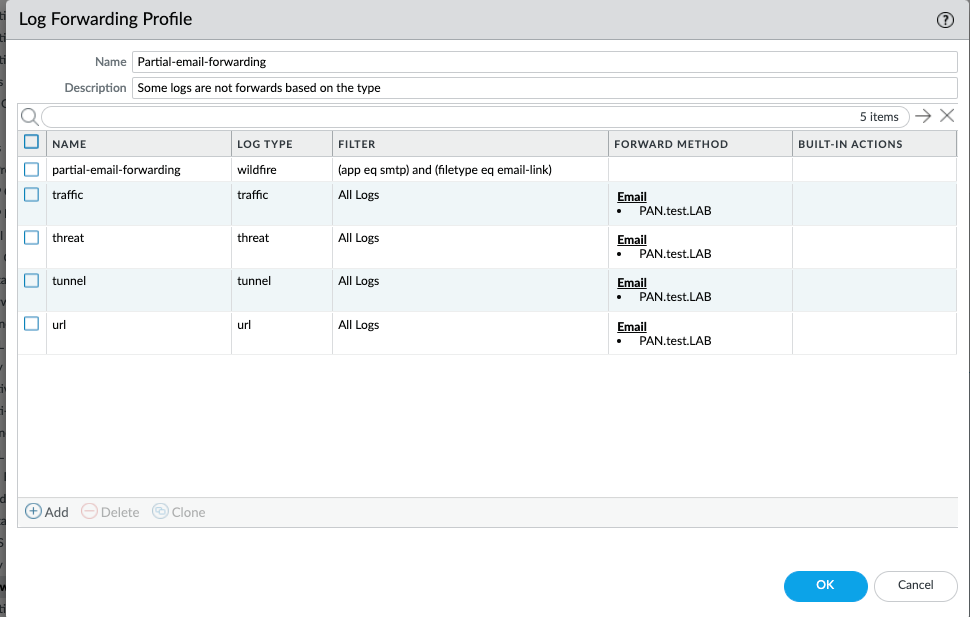Open the partial-email-forwarding entry name
Viewport: 970px width, 617px height.
click(116, 170)
